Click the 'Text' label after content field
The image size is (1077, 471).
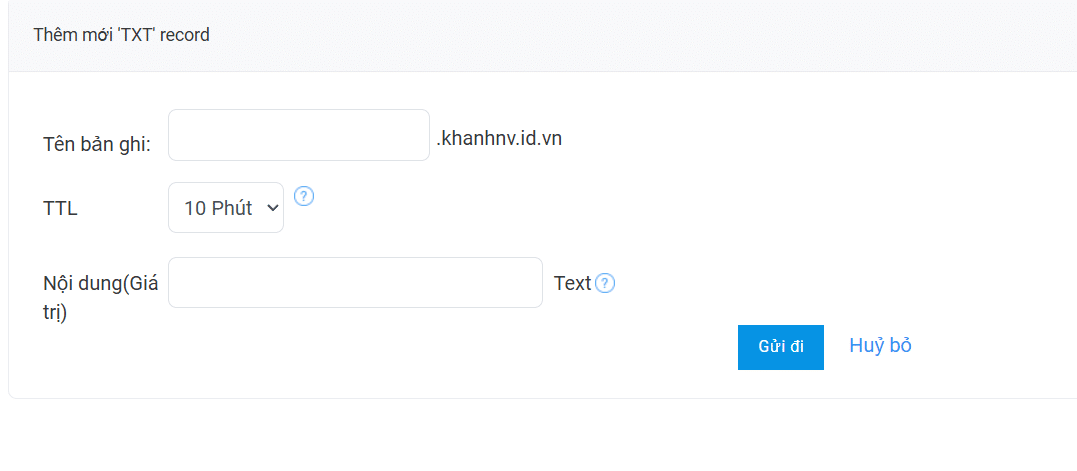[x=572, y=284]
